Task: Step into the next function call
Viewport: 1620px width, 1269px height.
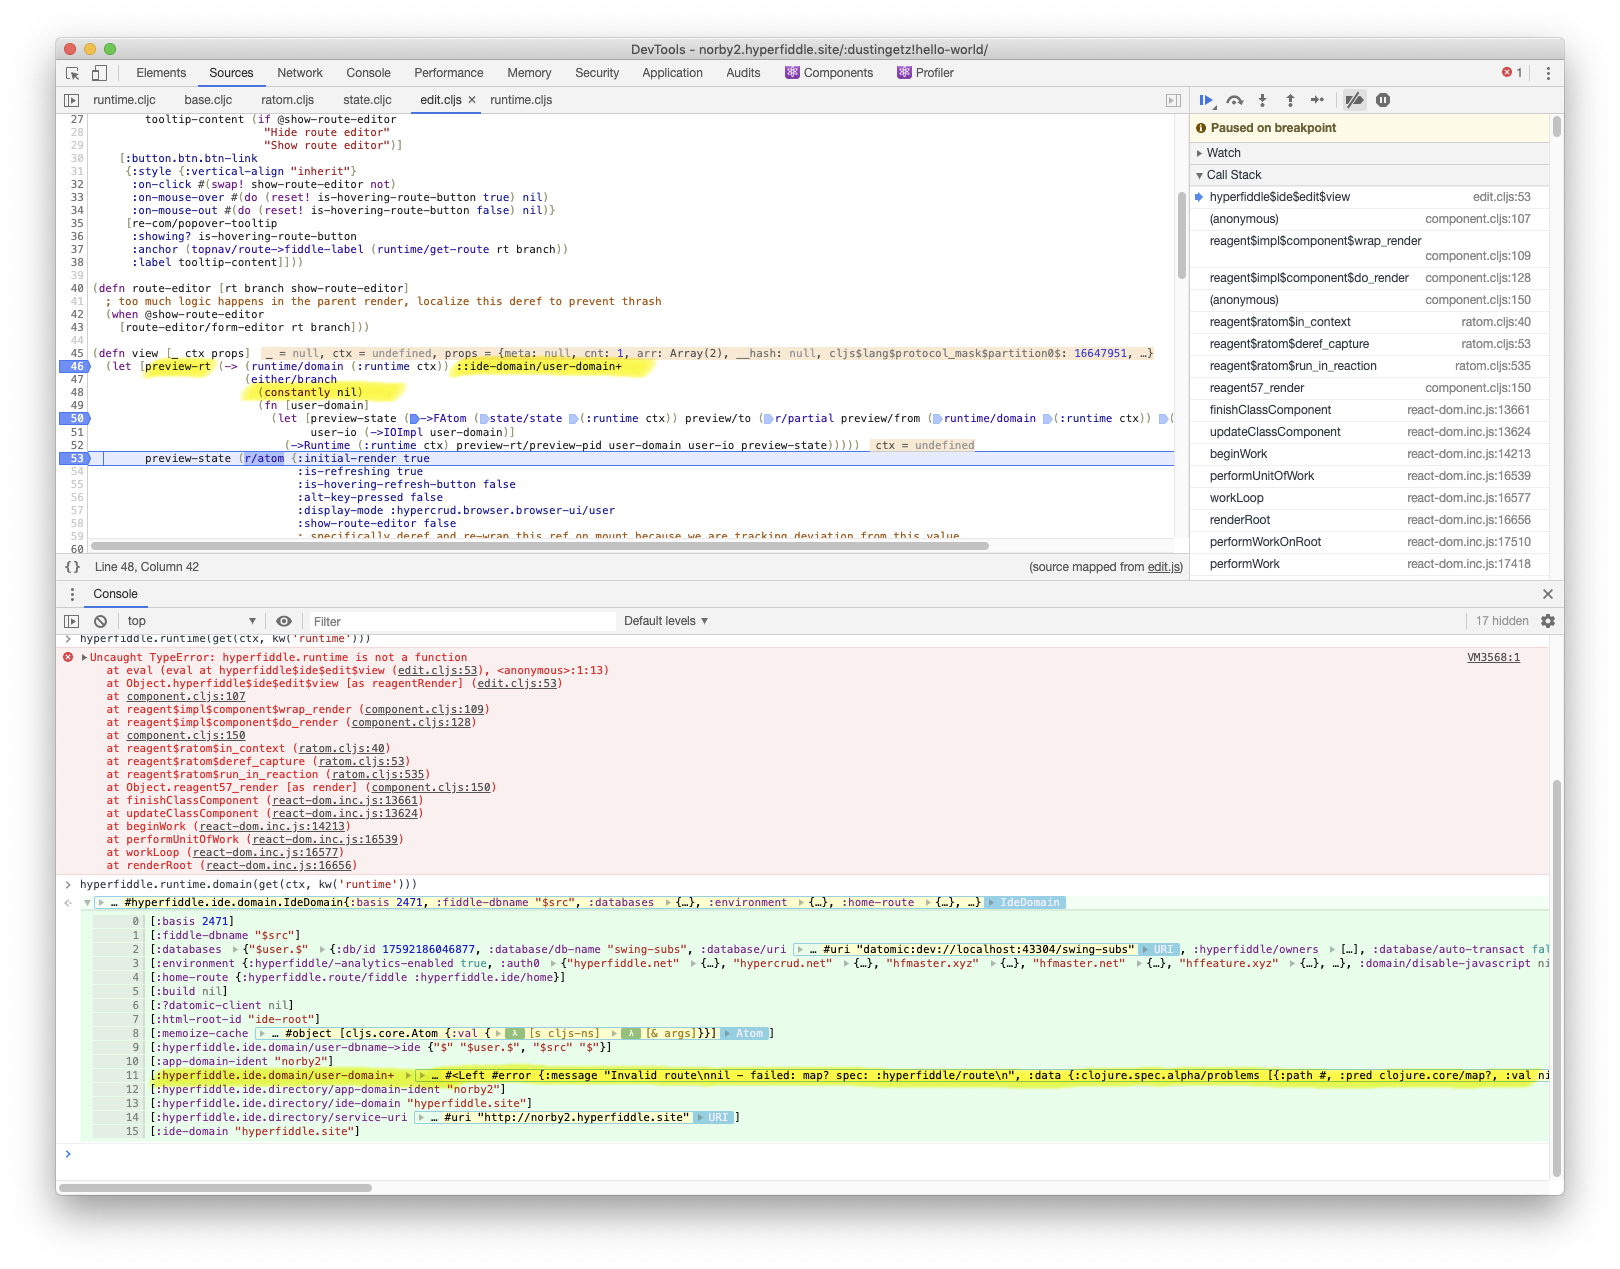Action: [x=1263, y=100]
